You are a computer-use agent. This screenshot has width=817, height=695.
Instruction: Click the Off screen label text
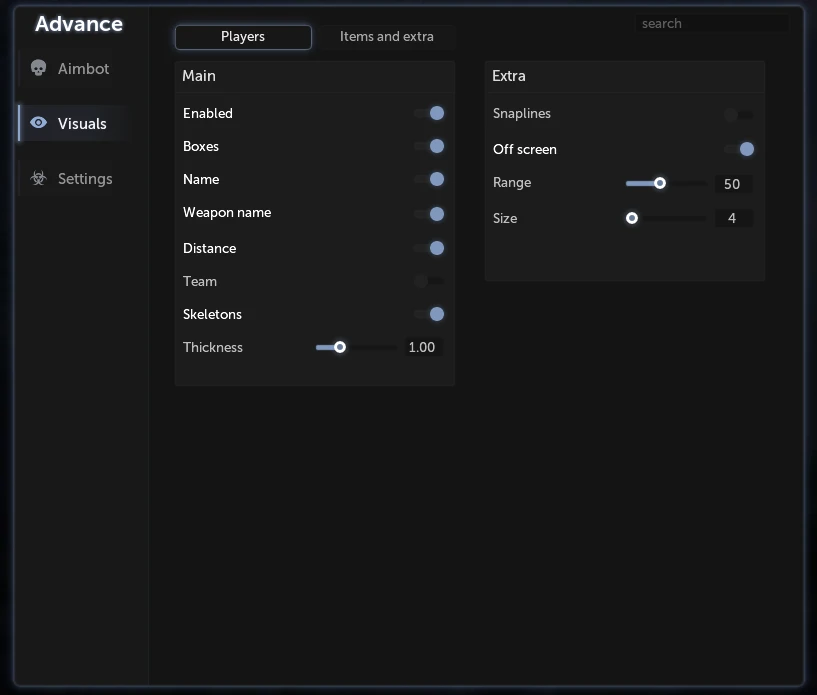point(525,150)
